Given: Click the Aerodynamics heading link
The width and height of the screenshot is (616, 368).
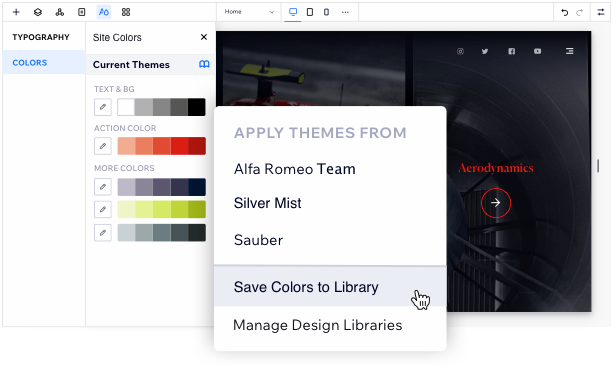Looking at the screenshot, I should (x=496, y=168).
